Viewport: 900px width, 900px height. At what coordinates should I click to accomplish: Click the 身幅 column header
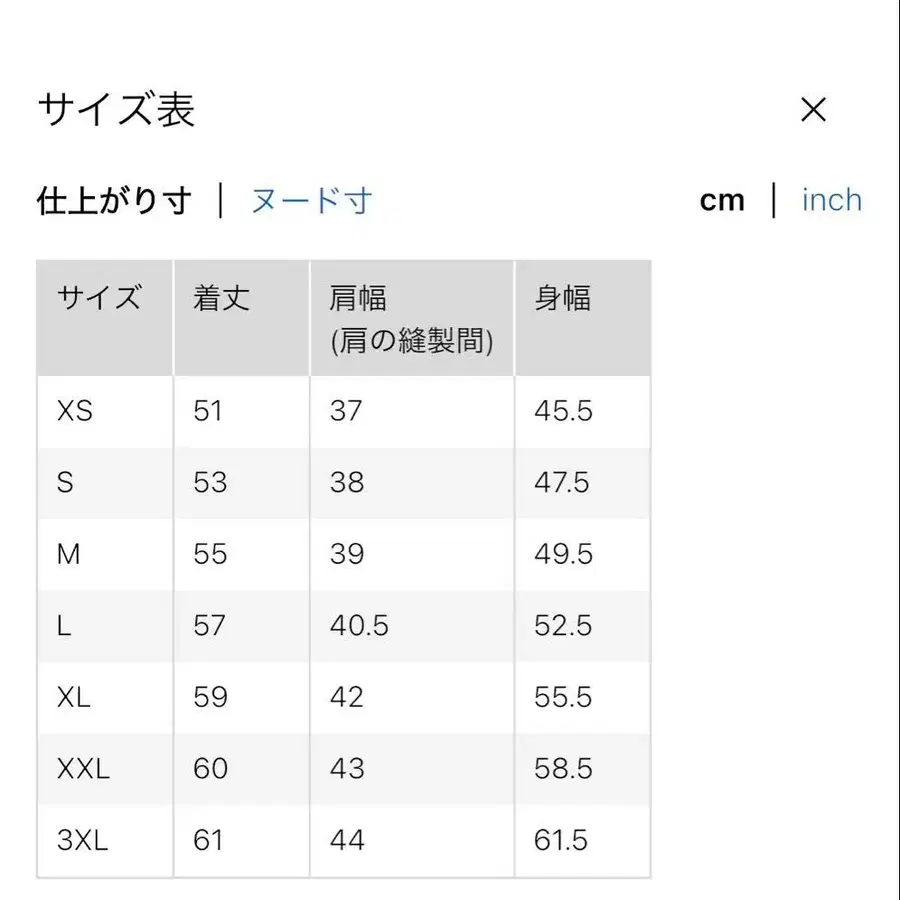point(563,297)
